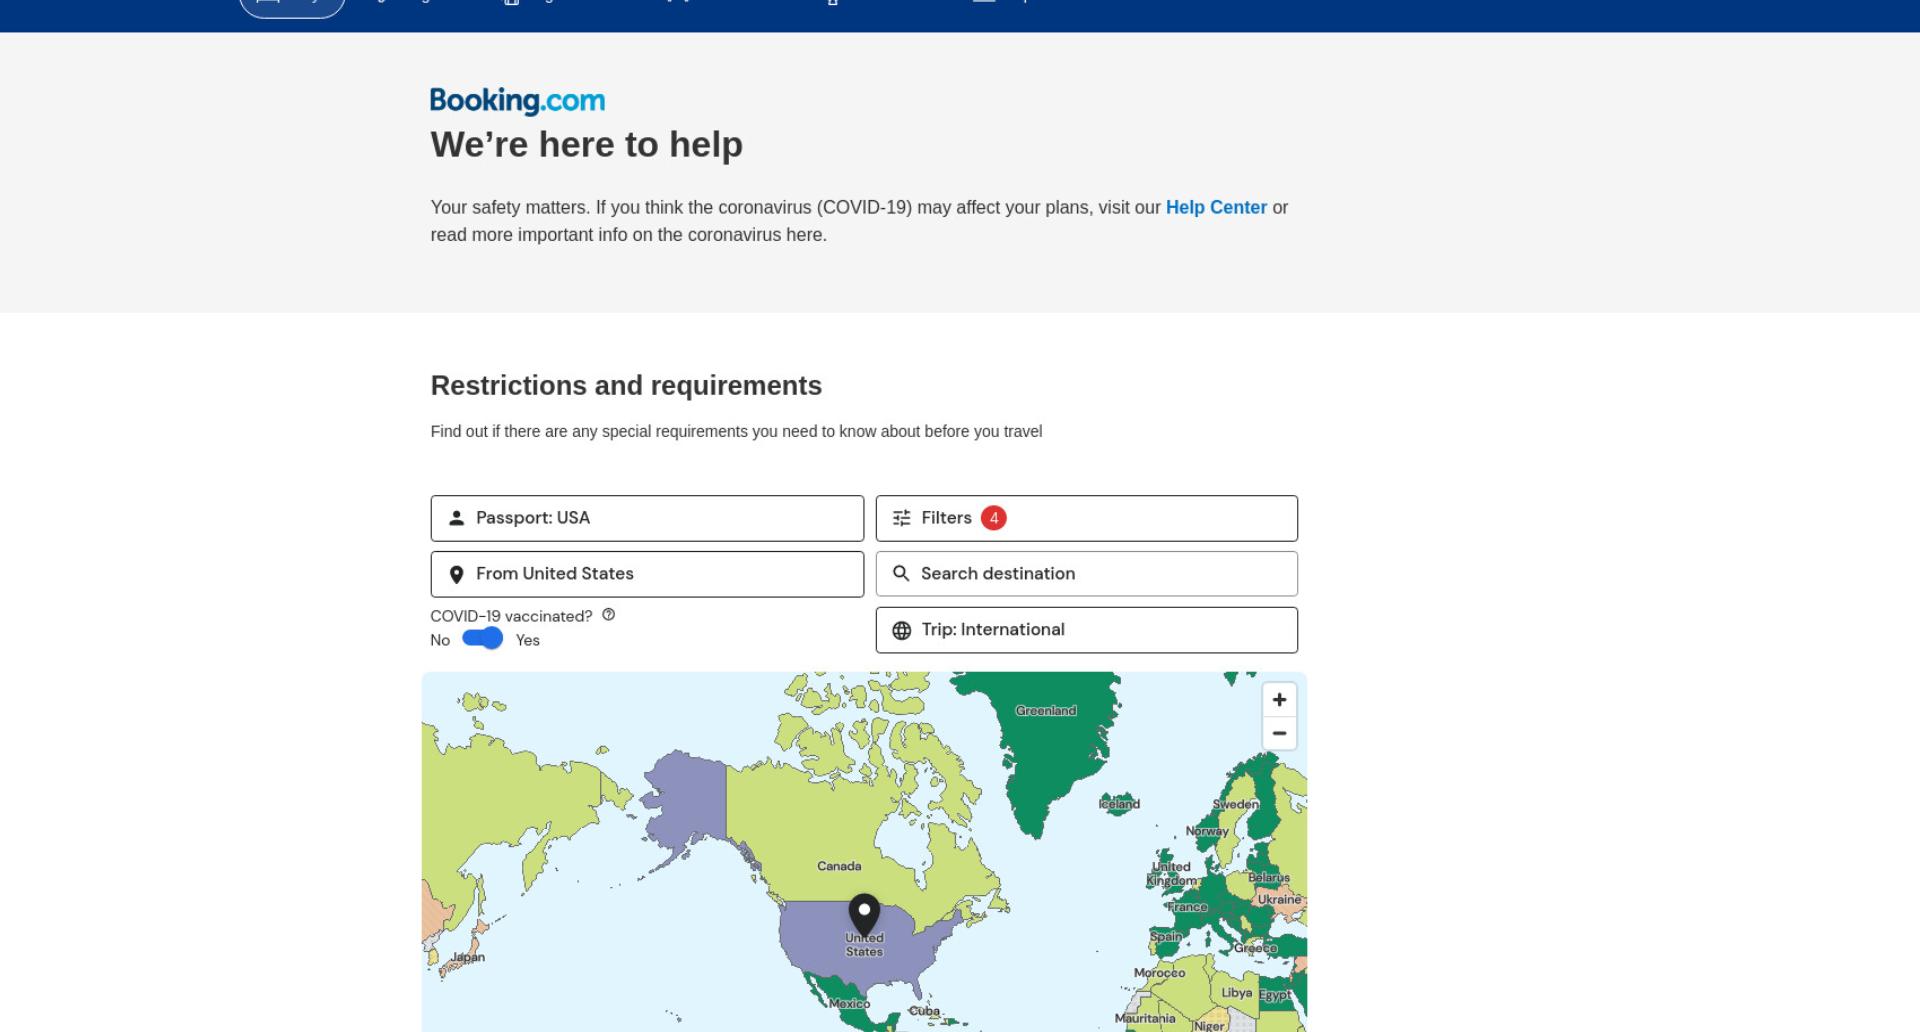This screenshot has width=1920, height=1032.
Task: Click the Restrictions and requirements heading
Action: coord(626,385)
